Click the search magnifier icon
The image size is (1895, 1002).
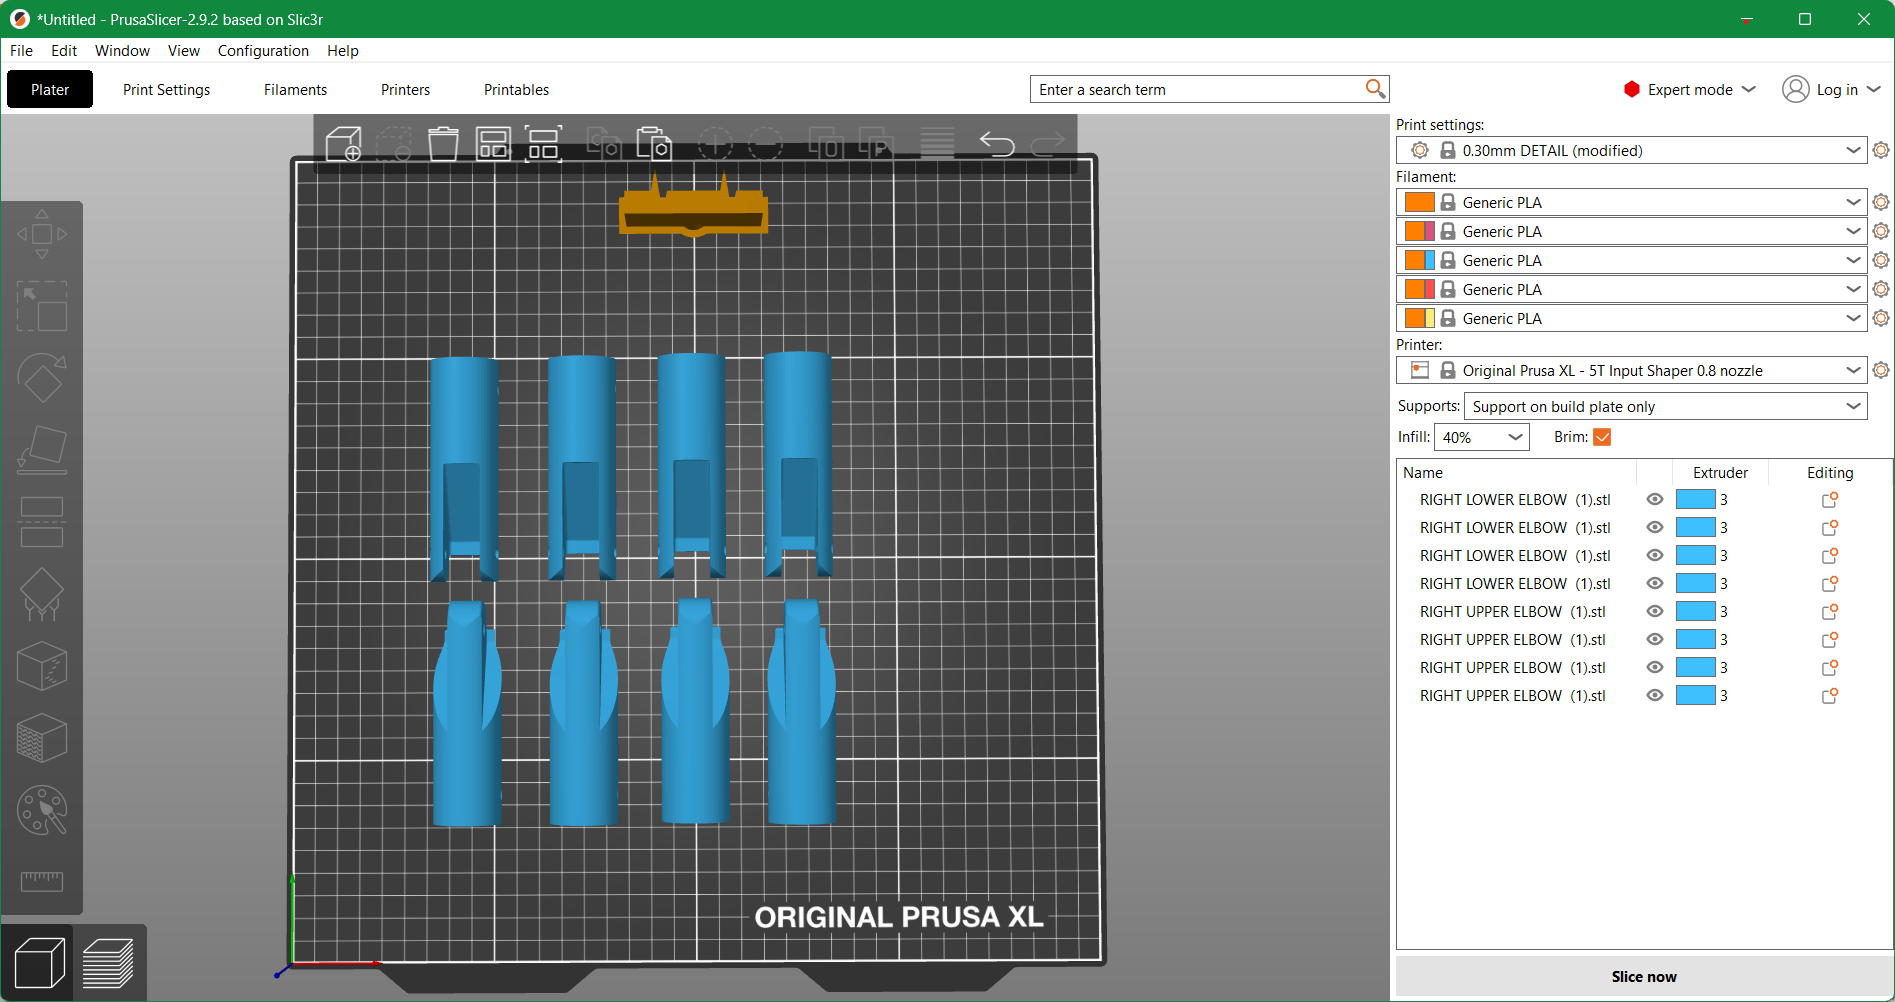pos(1376,89)
